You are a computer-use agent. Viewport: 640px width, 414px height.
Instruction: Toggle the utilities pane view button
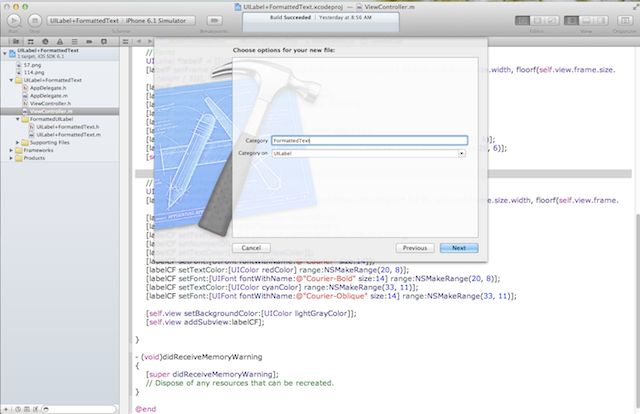click(x=601, y=20)
